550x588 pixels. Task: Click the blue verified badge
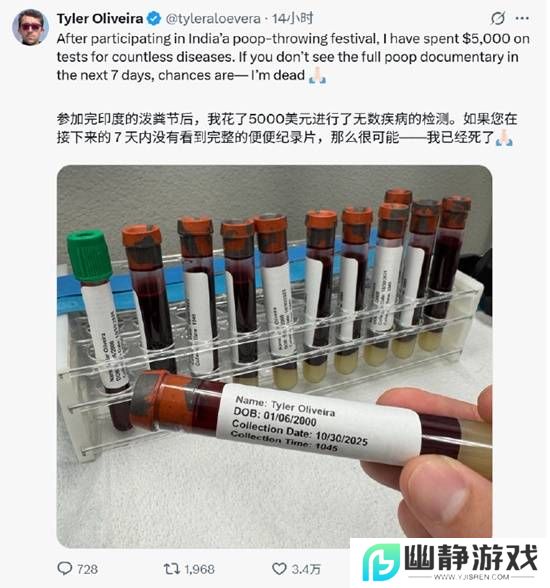(x=154, y=18)
